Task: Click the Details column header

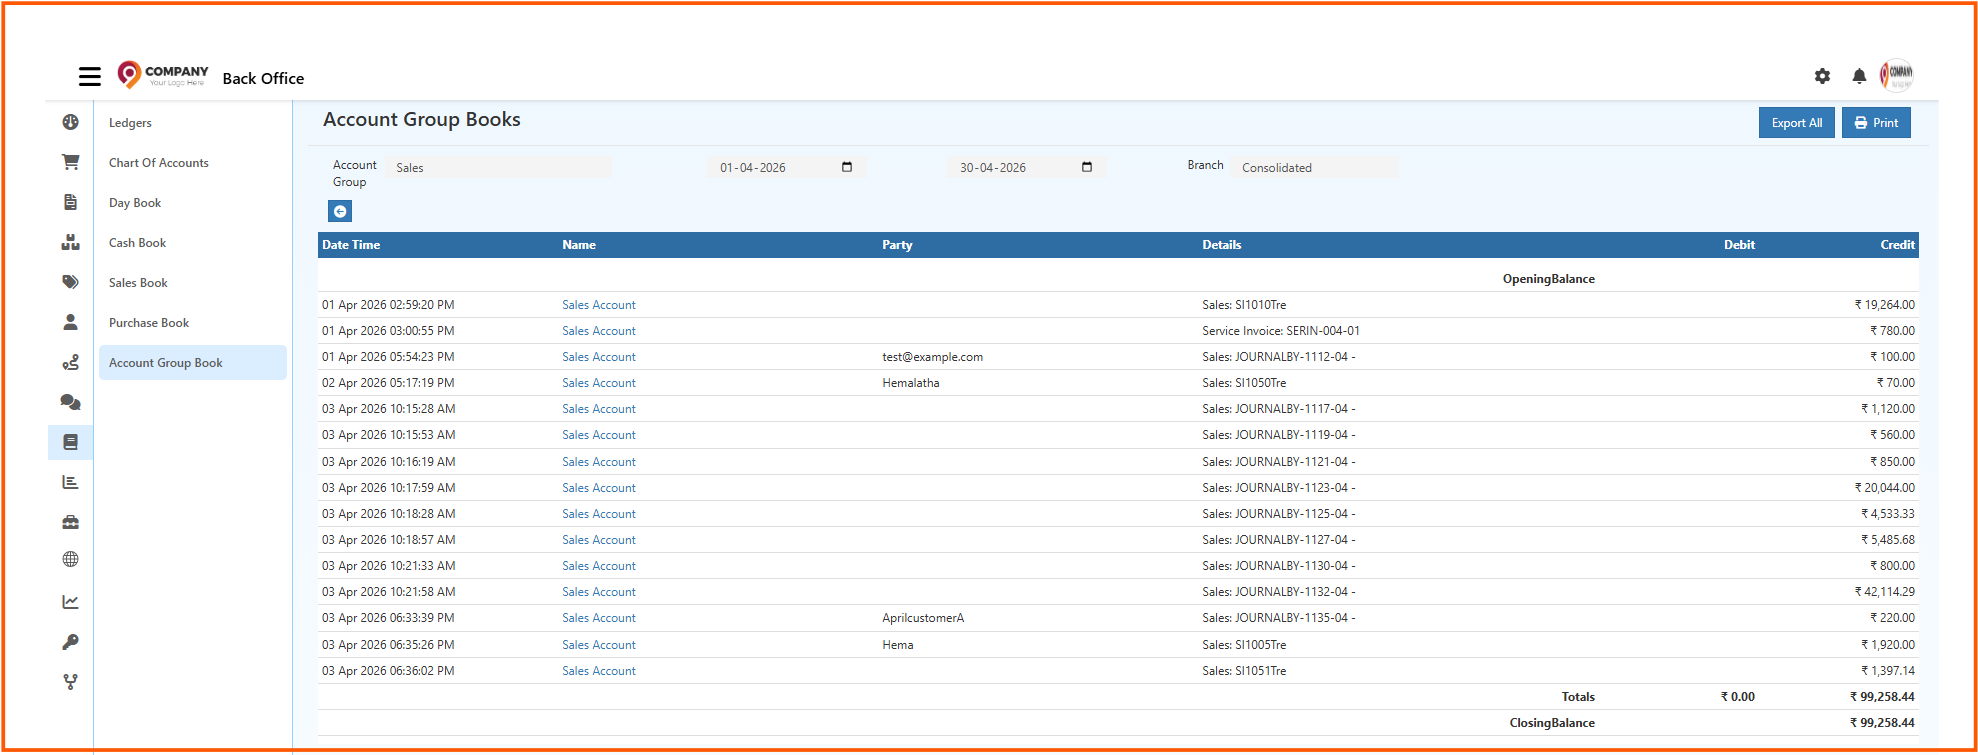Action: point(1222,245)
